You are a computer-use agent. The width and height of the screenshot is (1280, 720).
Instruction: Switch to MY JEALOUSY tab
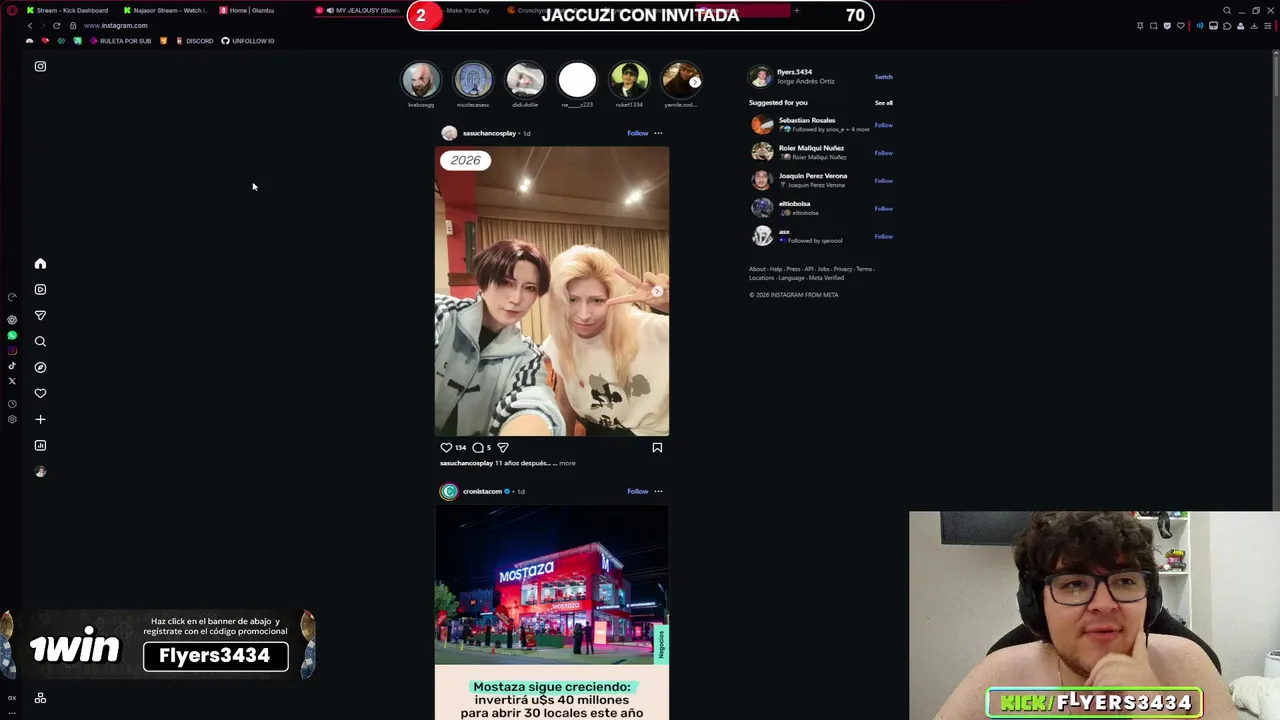(358, 10)
